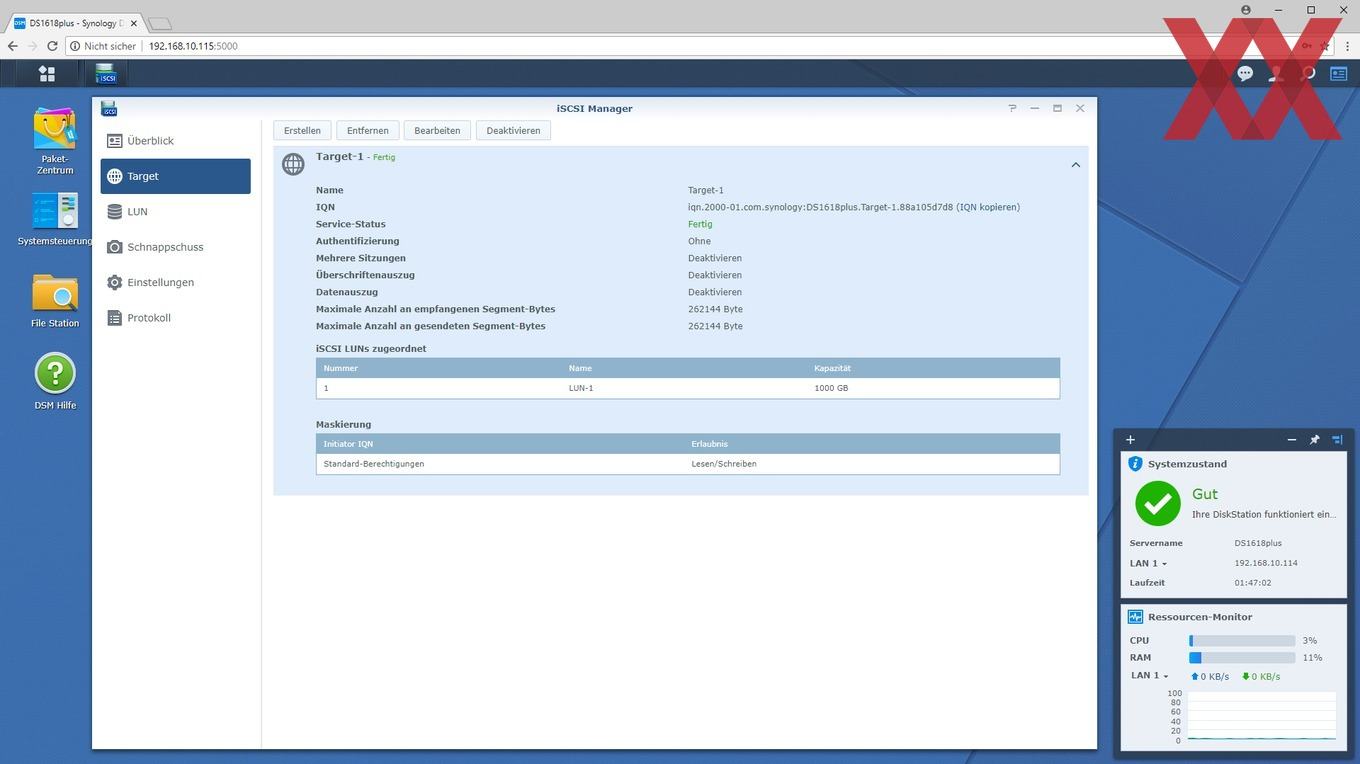Open the Überblick section
This screenshot has height=764, width=1360.
click(175, 141)
